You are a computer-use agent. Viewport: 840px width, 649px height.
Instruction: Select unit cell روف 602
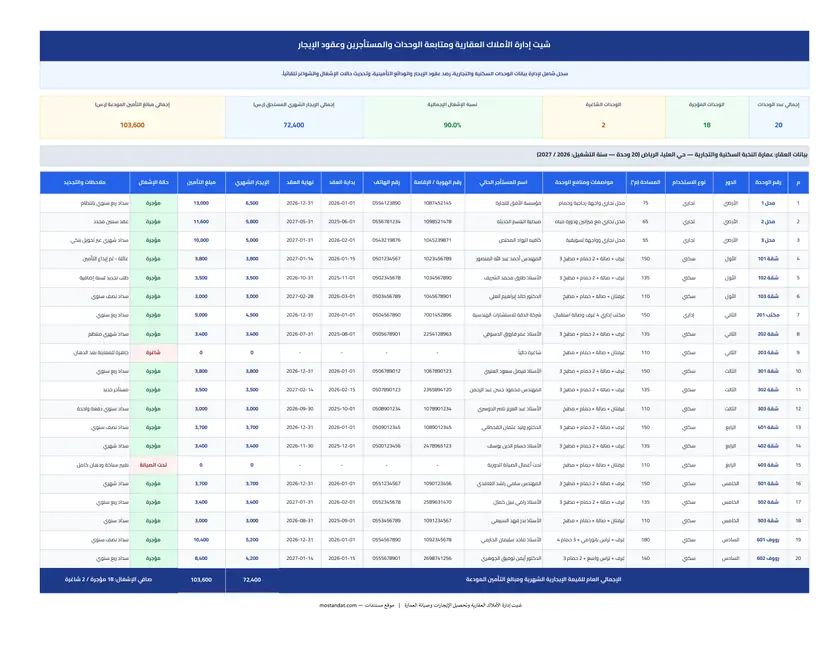point(768,558)
